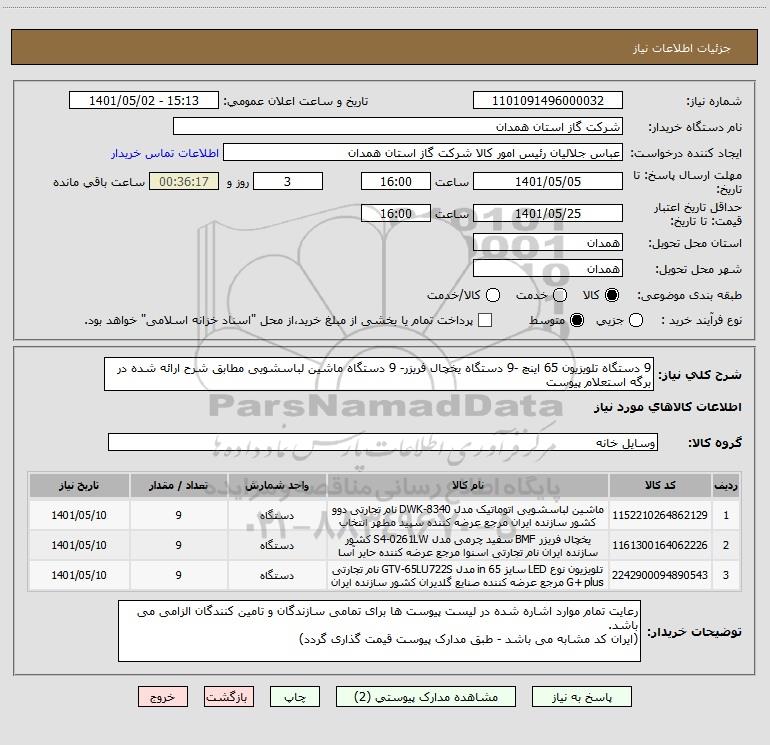770x745 pixels.
Task: Select the کالا radio button
Action: click(612, 295)
